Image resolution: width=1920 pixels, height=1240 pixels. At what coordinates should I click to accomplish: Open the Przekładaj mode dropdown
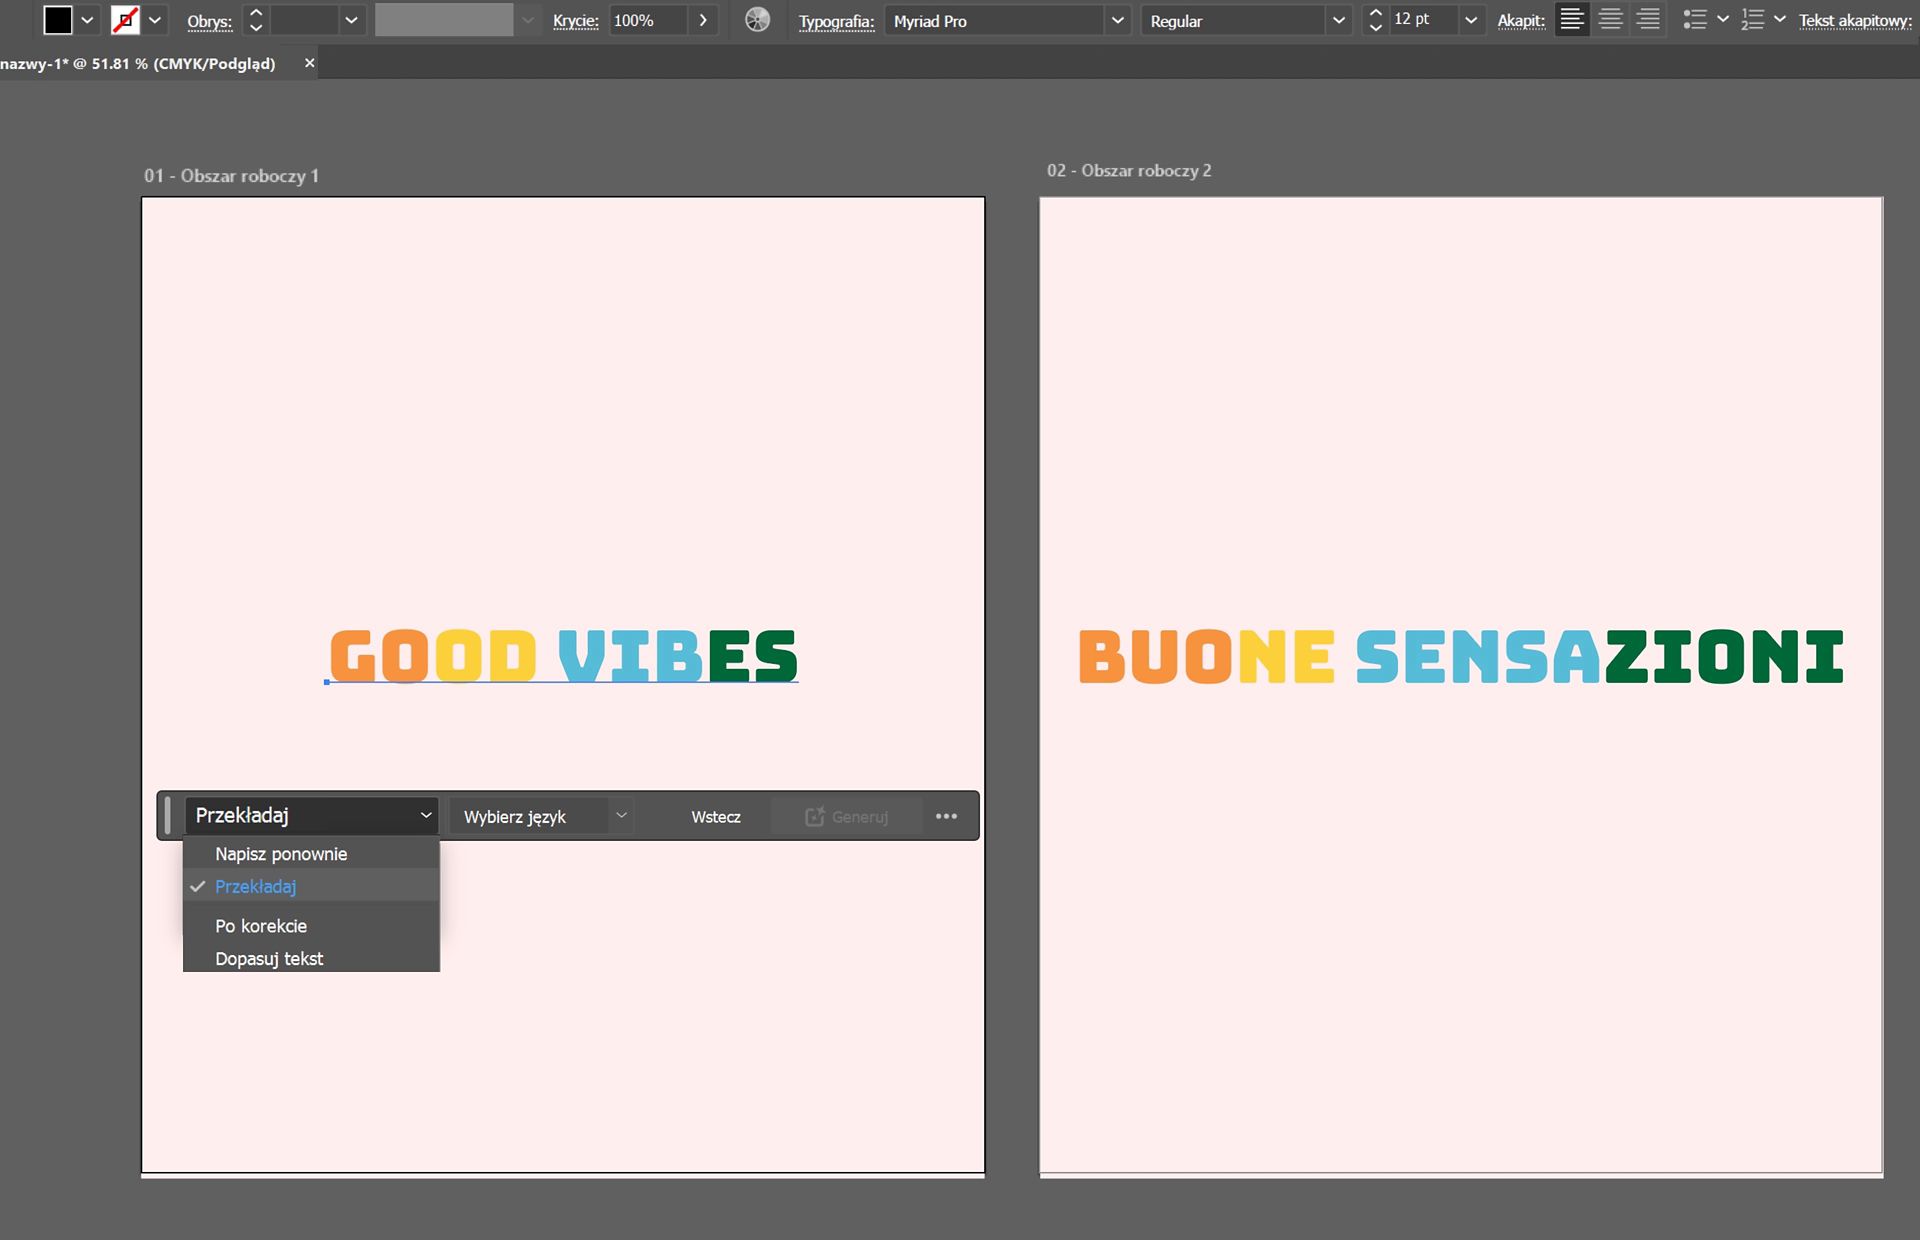click(x=311, y=816)
